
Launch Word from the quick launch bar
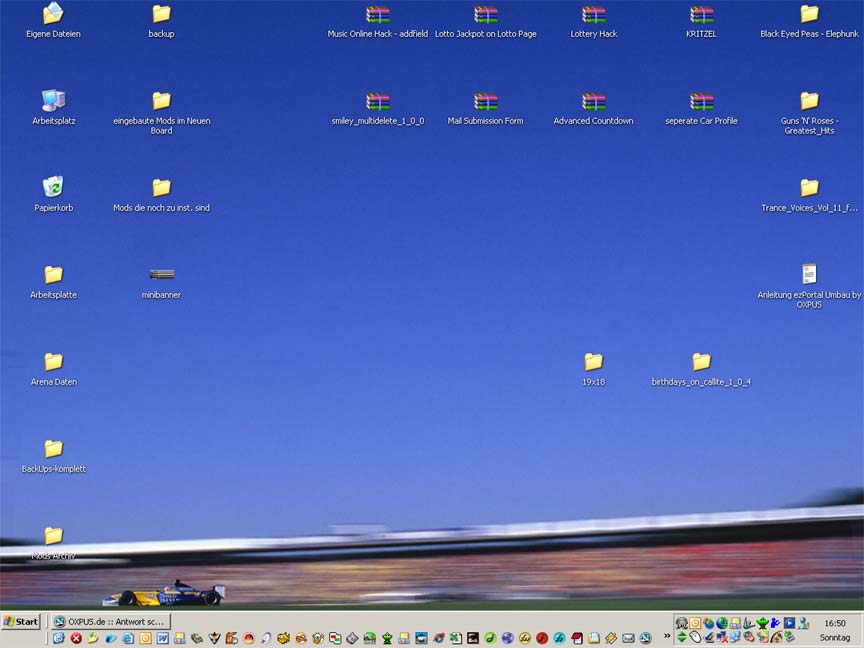162,638
